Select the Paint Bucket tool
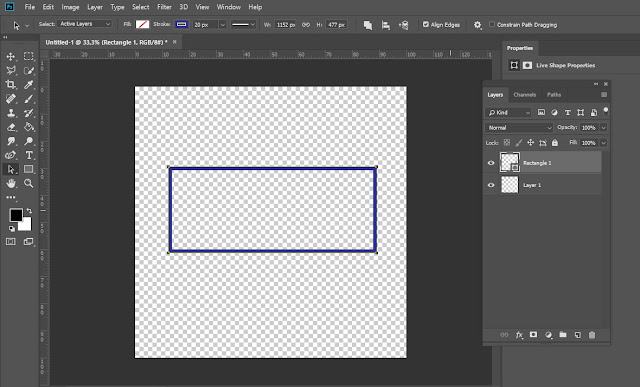The image size is (640, 387). (x=28, y=127)
